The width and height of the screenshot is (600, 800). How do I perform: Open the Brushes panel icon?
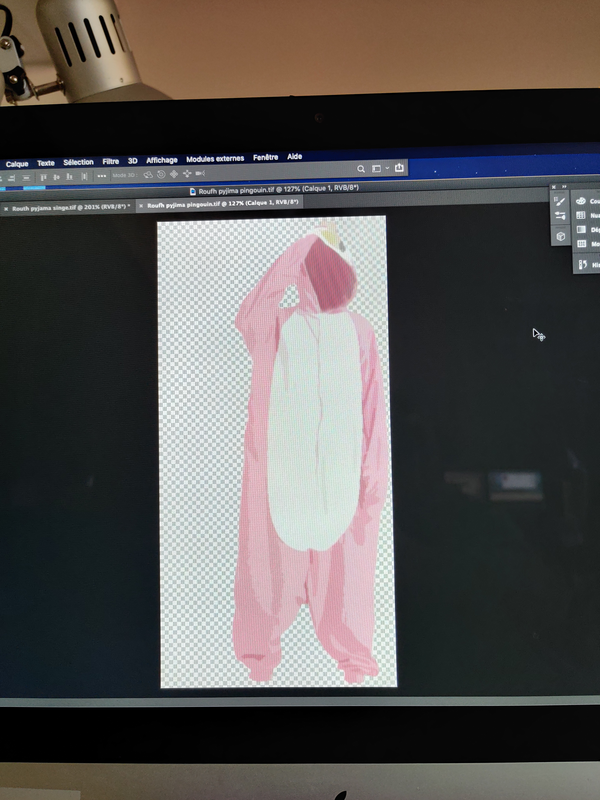[x=560, y=202]
